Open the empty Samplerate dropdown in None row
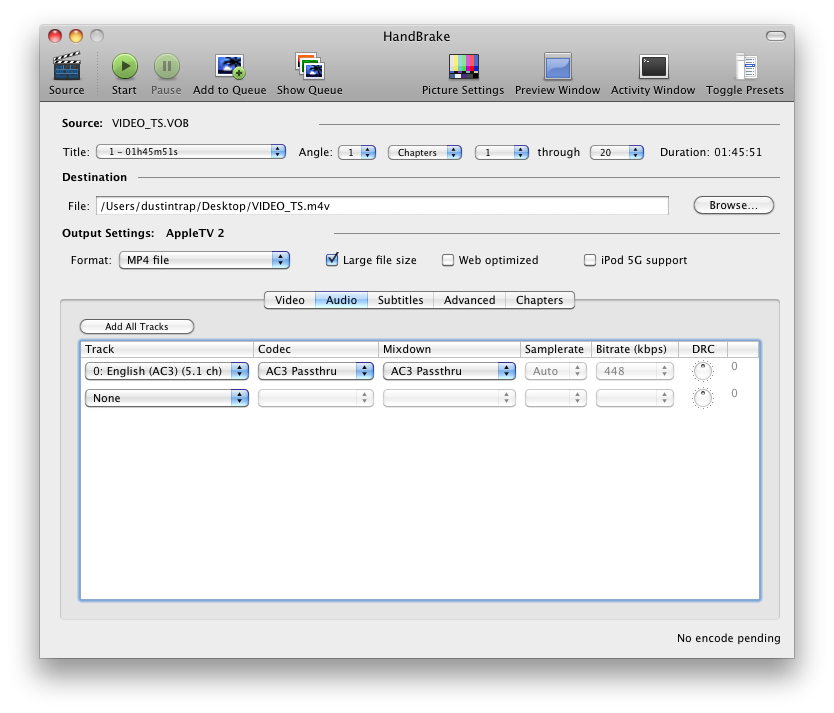834x713 pixels. [x=556, y=398]
